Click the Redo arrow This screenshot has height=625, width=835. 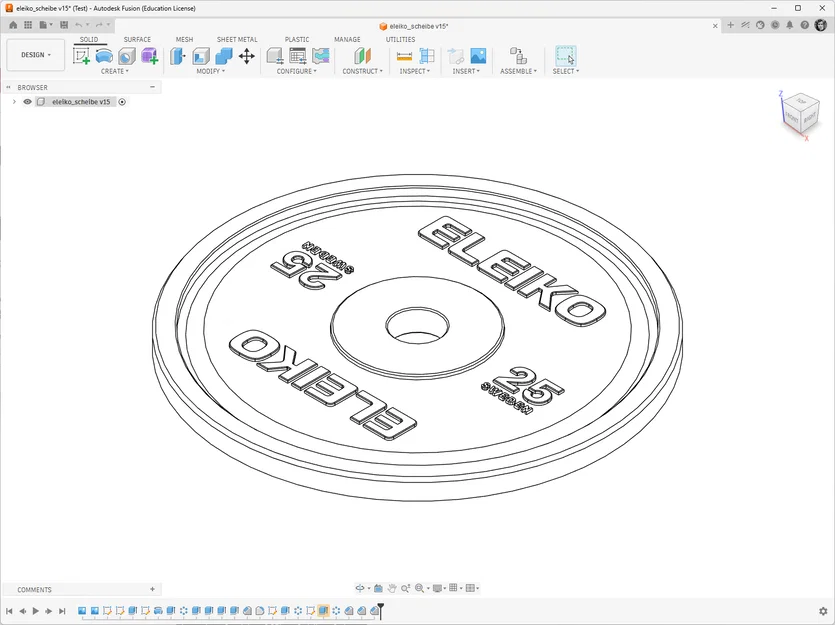pyautogui.click(x=99, y=25)
